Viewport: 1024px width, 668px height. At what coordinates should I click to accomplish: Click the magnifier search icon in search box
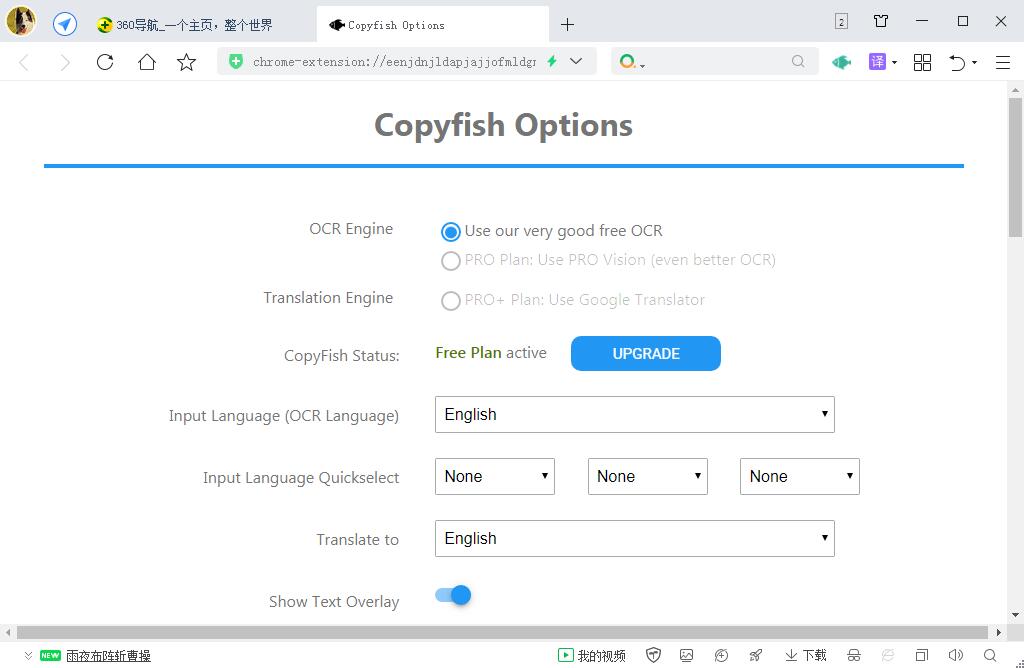[798, 61]
